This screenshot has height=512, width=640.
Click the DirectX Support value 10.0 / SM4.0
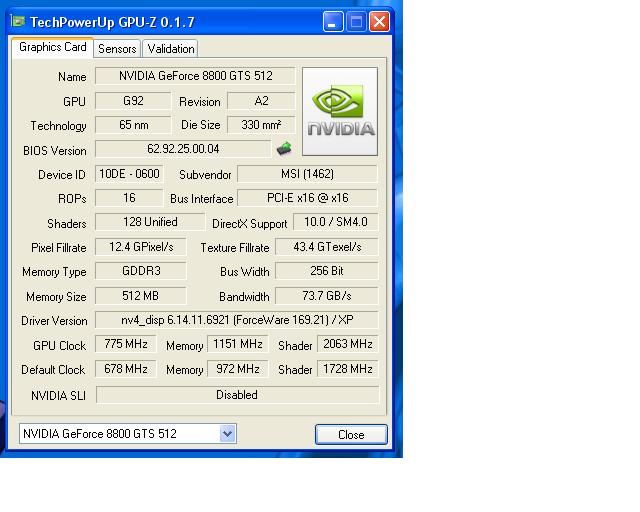[x=336, y=222]
